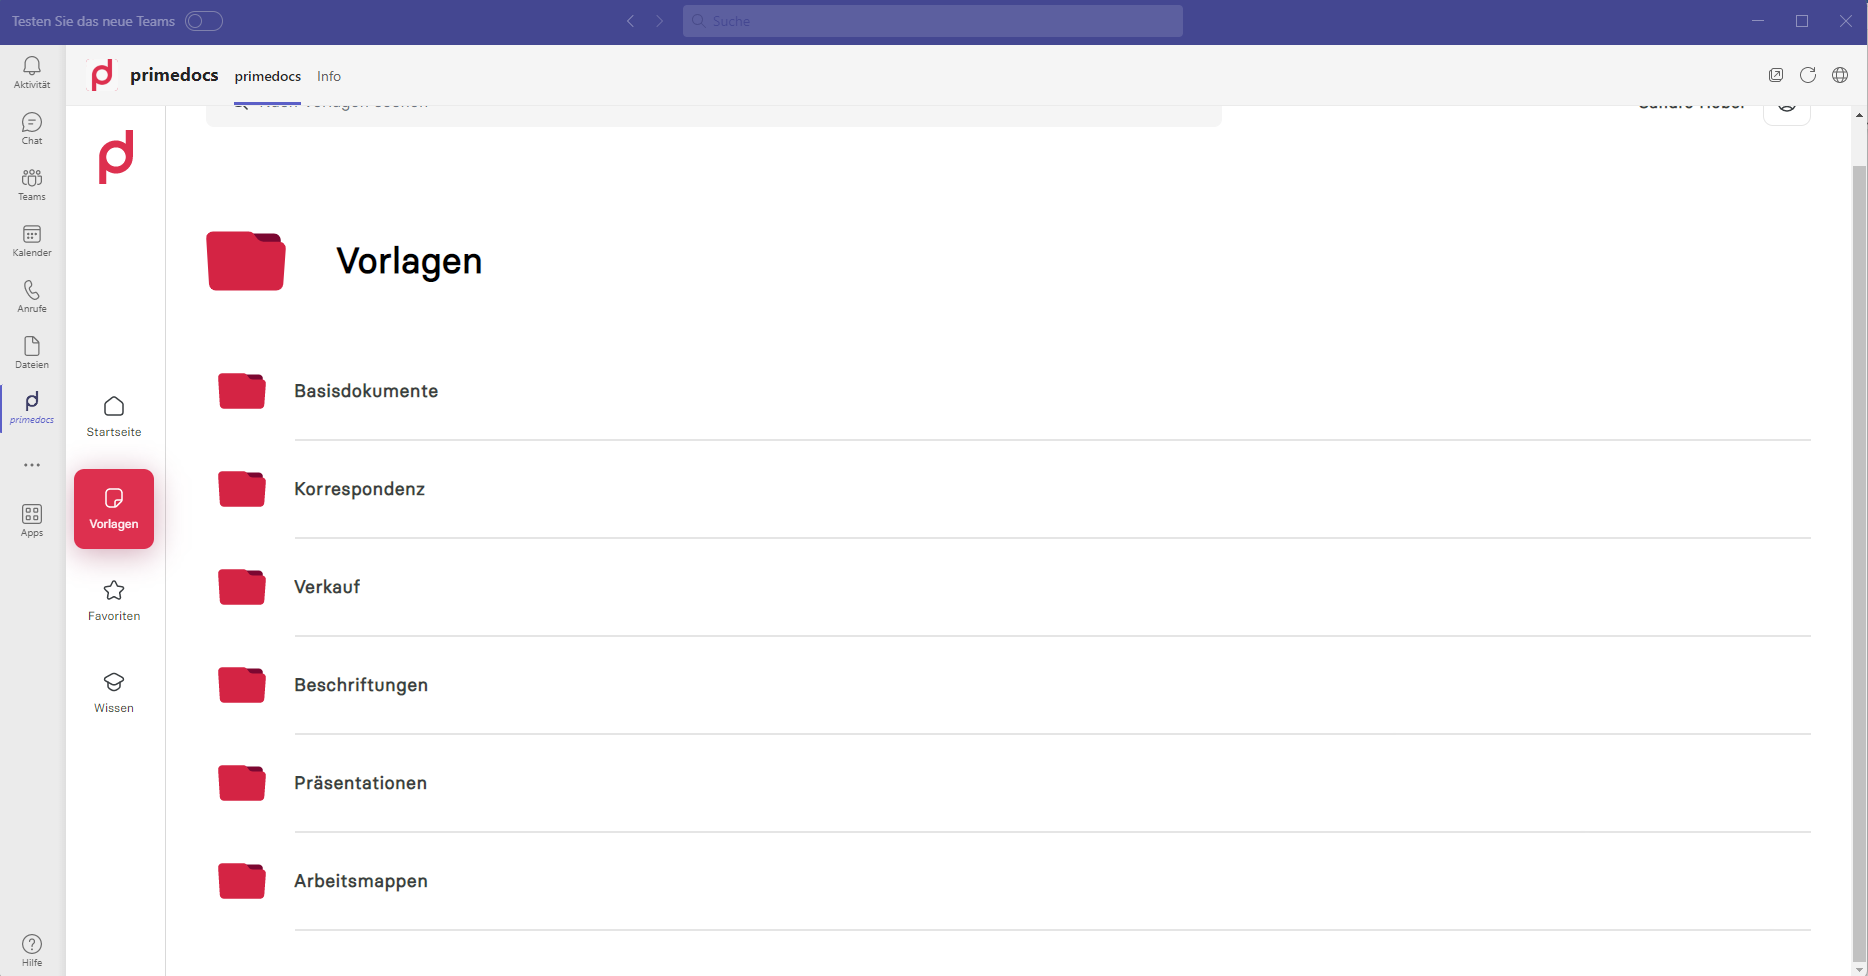The height and width of the screenshot is (976, 1868).
Task: Open Favoriten in primedocs navigation
Action: tap(114, 600)
